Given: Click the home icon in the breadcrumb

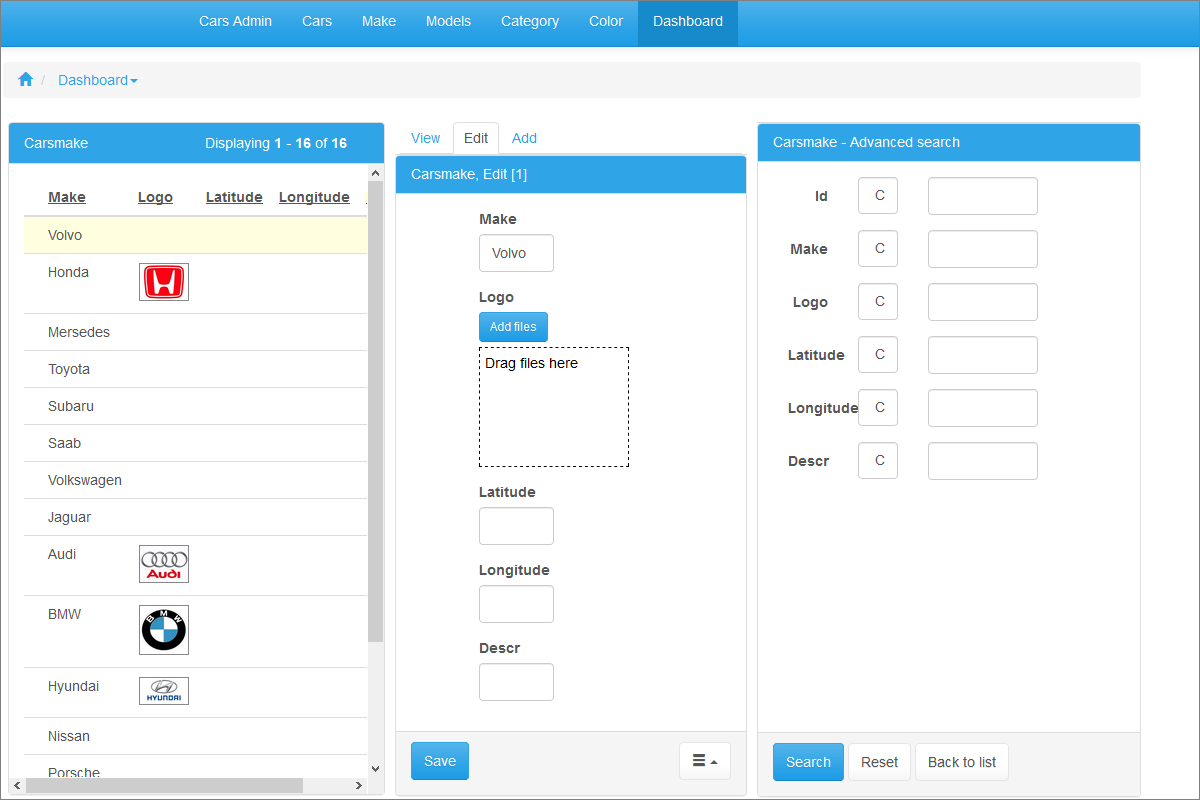Looking at the screenshot, I should 25,79.
